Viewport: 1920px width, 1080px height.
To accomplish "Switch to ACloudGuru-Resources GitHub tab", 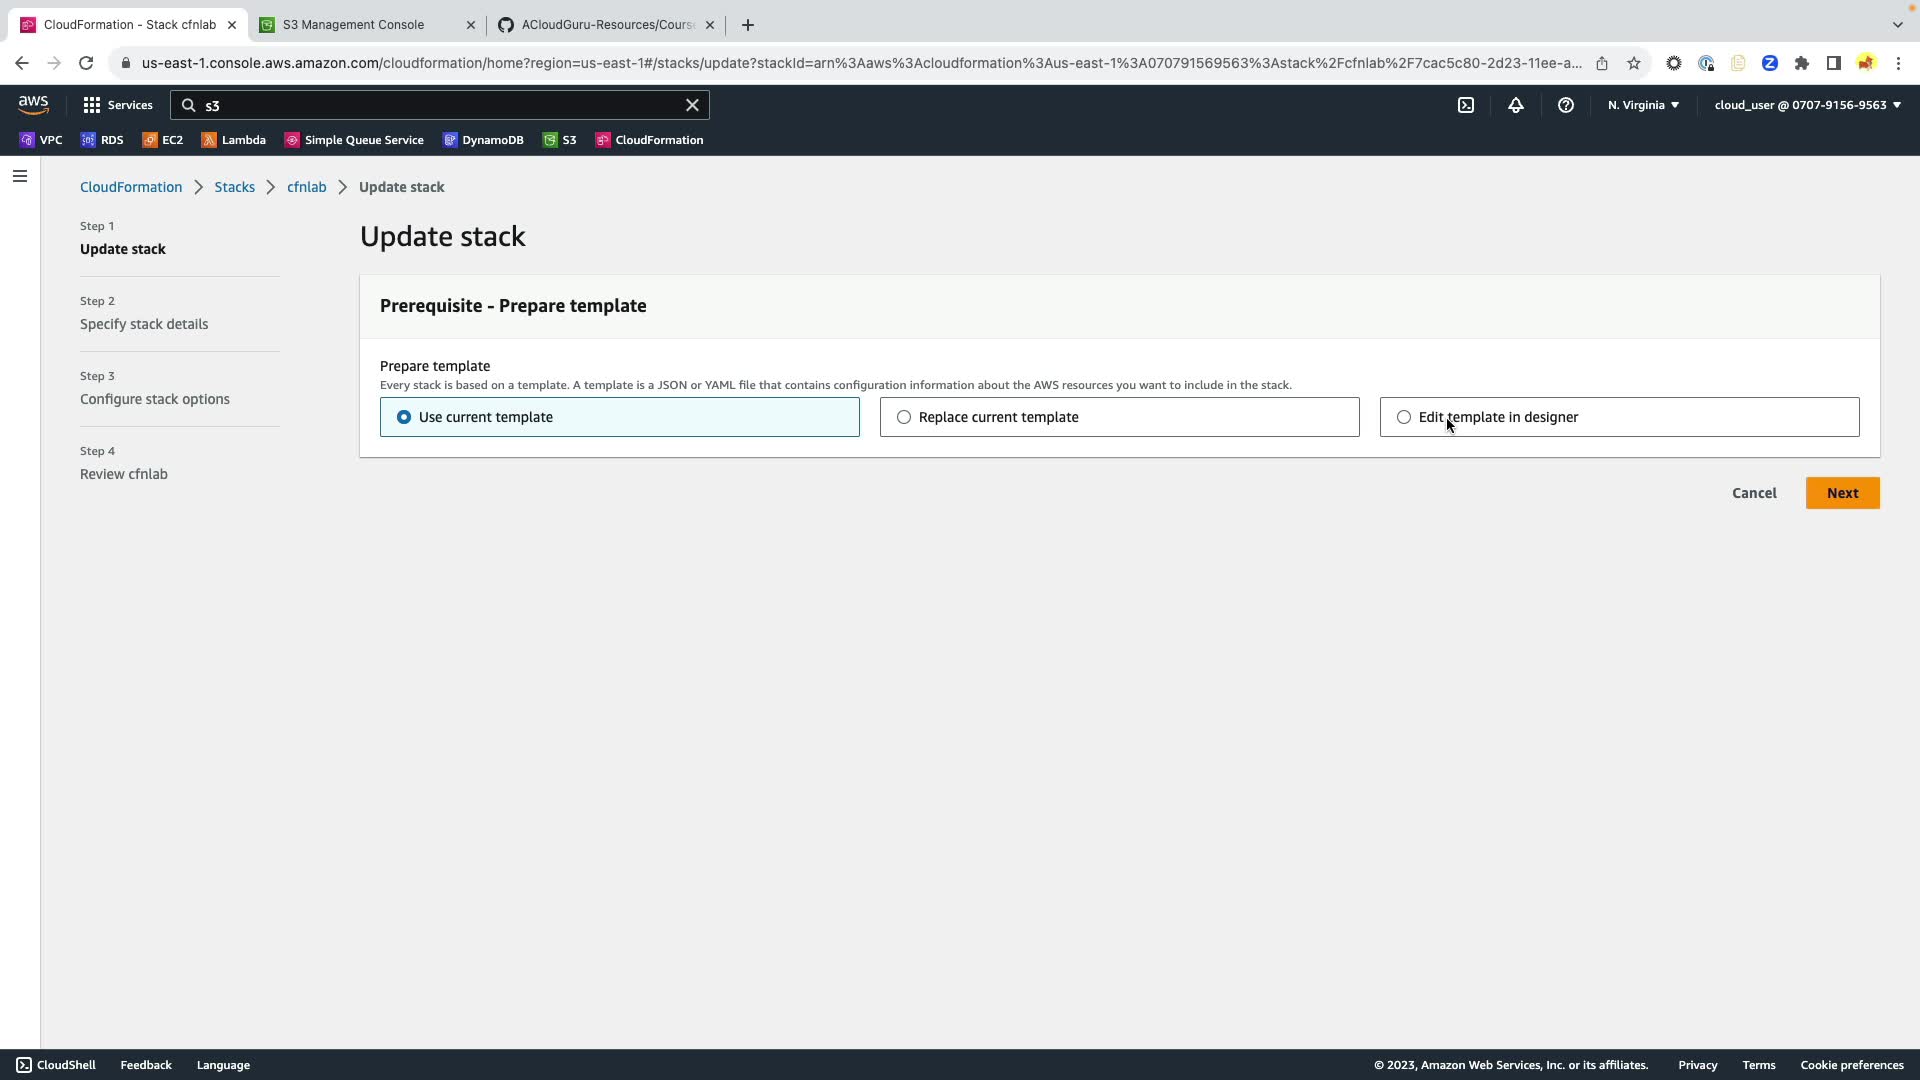I will point(607,25).
